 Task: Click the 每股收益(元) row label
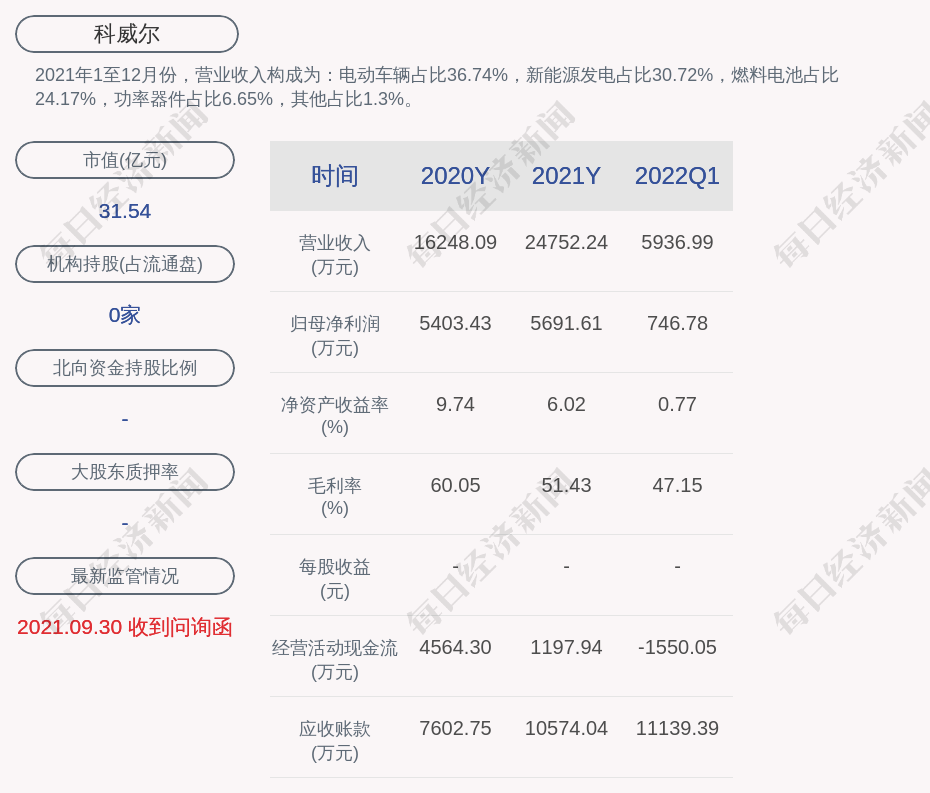pyautogui.click(x=335, y=579)
